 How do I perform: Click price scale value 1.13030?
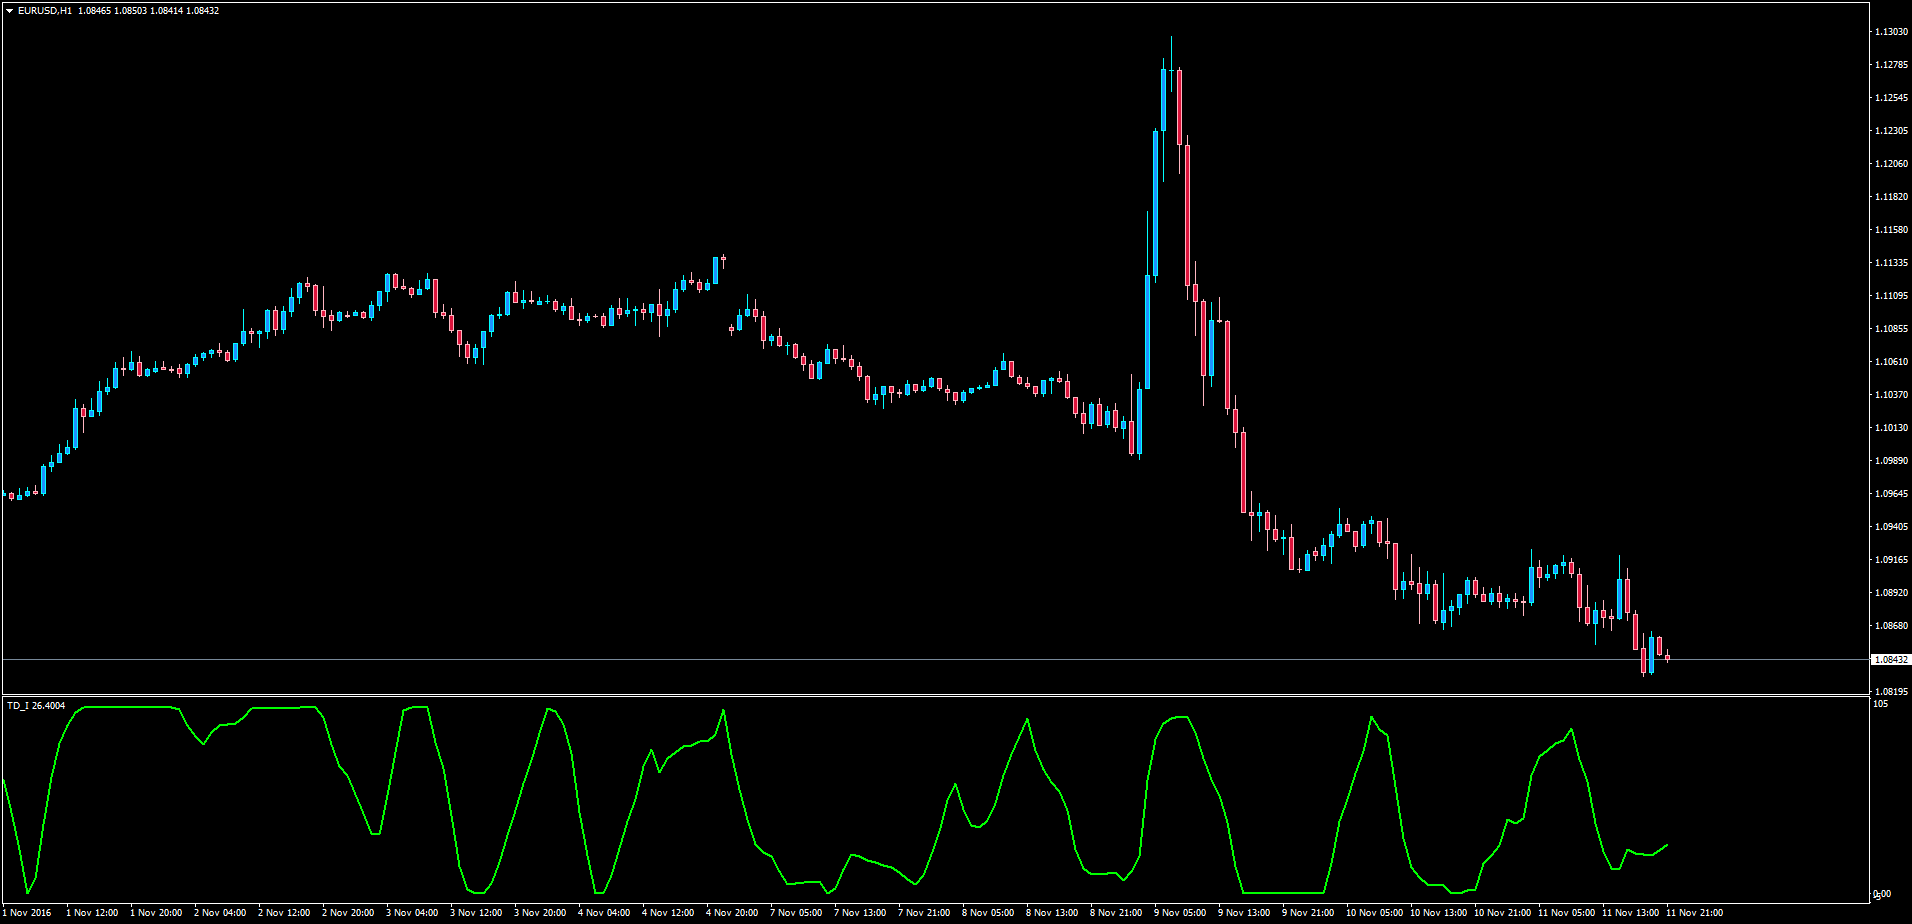tap(1892, 32)
